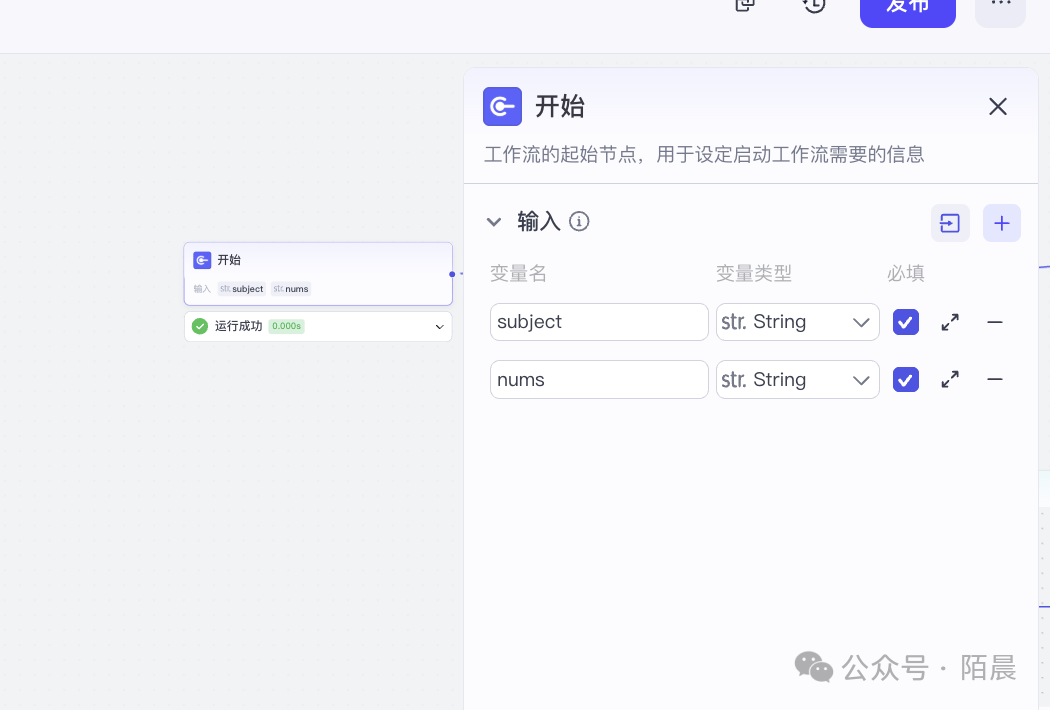Click the expand arrows icon in nums row

tap(950, 380)
